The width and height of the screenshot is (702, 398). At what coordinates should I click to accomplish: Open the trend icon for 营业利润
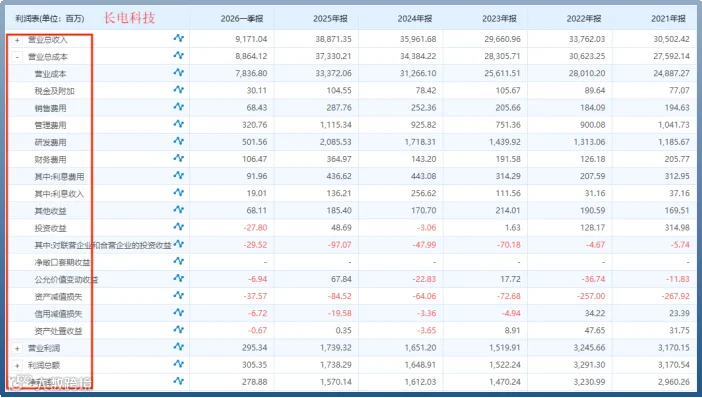pyautogui.click(x=179, y=347)
